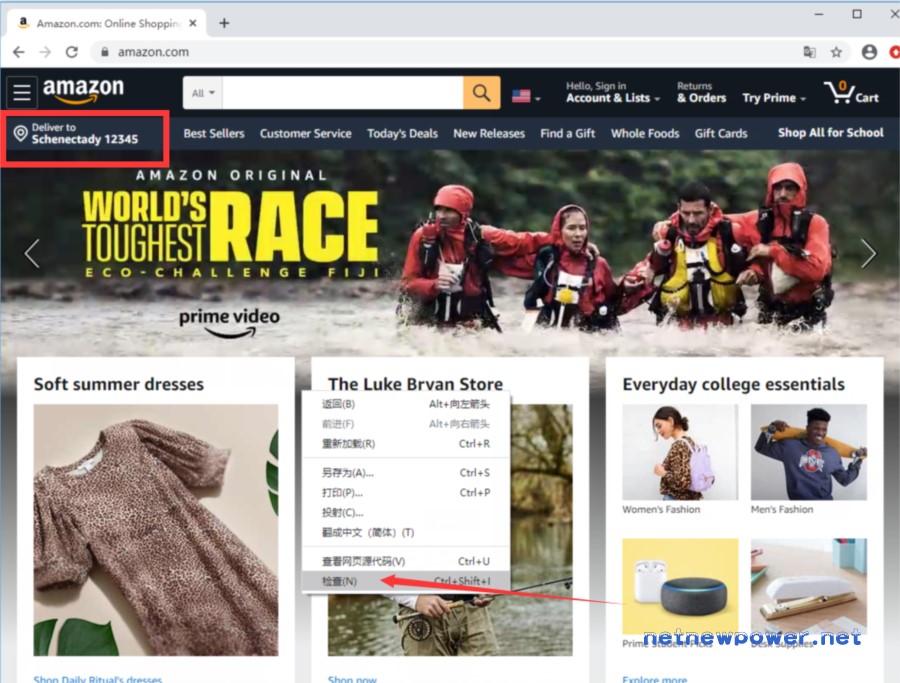
Task: Open the leopard dress product image
Action: 156,530
